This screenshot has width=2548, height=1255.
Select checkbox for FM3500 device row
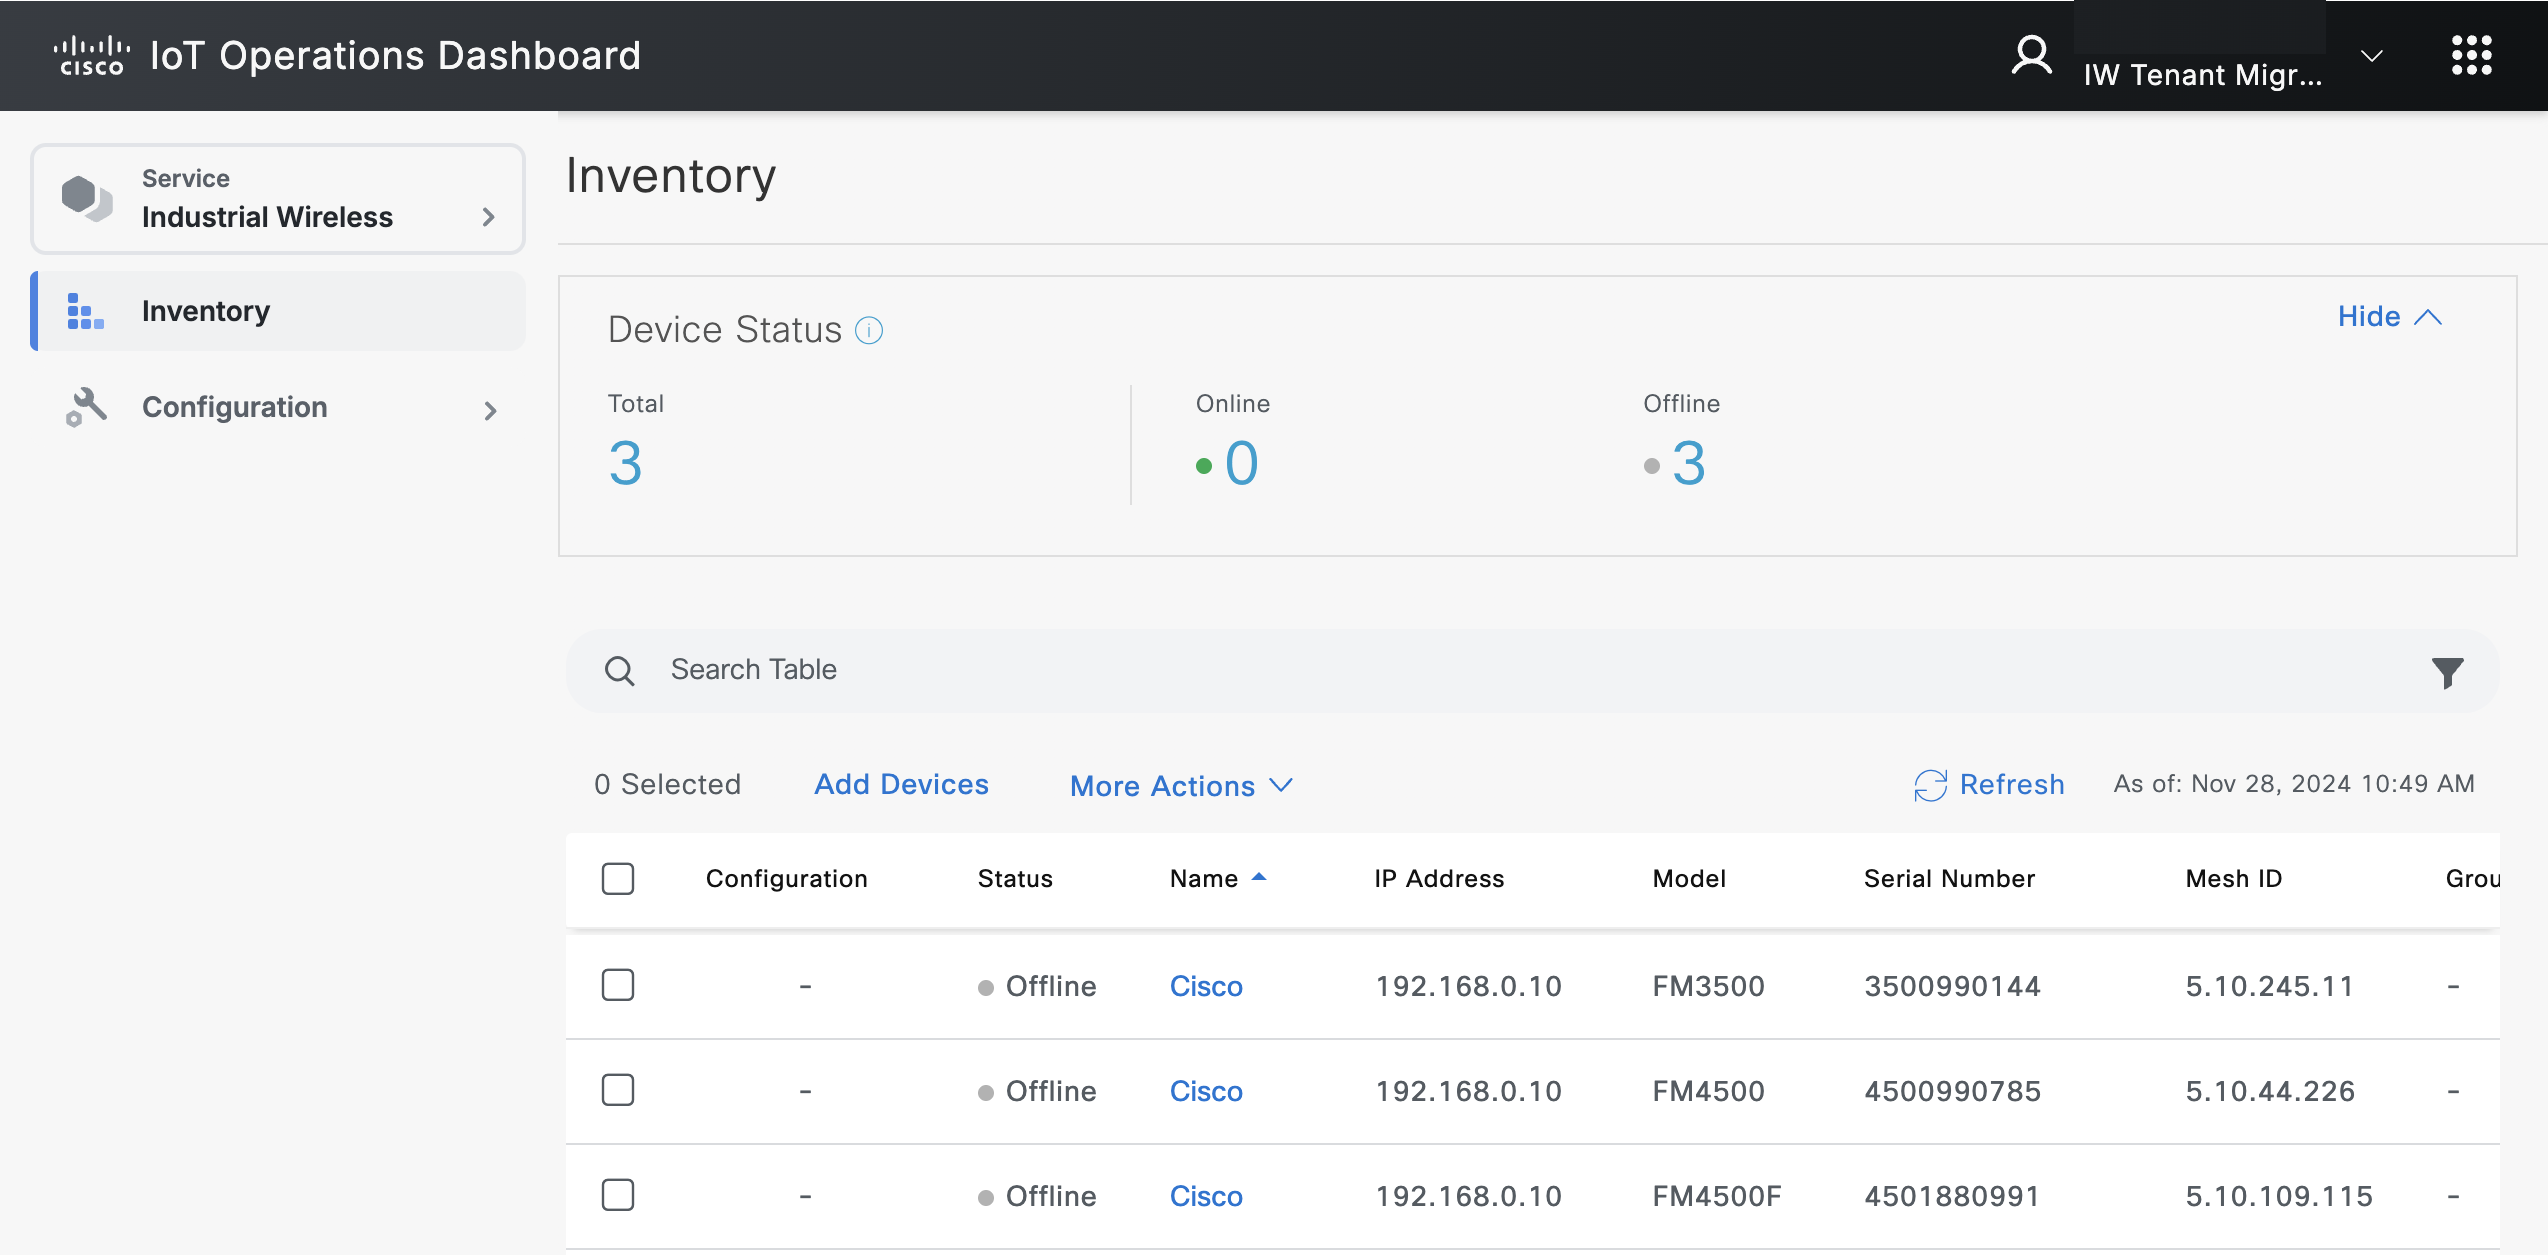(x=618, y=985)
